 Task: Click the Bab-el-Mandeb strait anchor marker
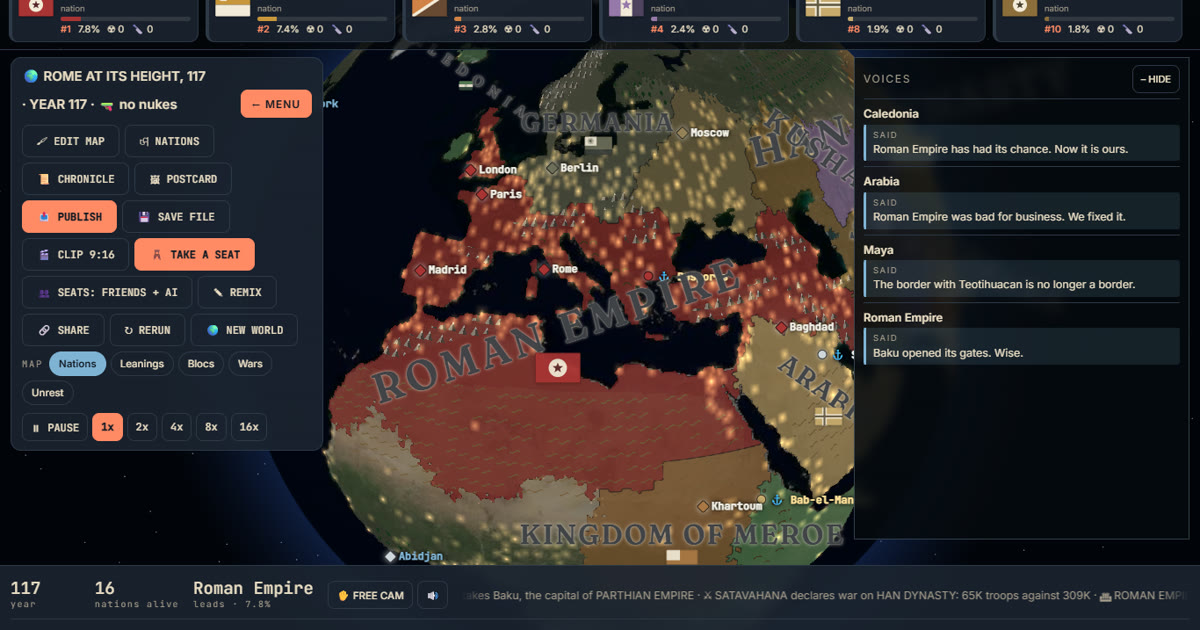(x=776, y=499)
